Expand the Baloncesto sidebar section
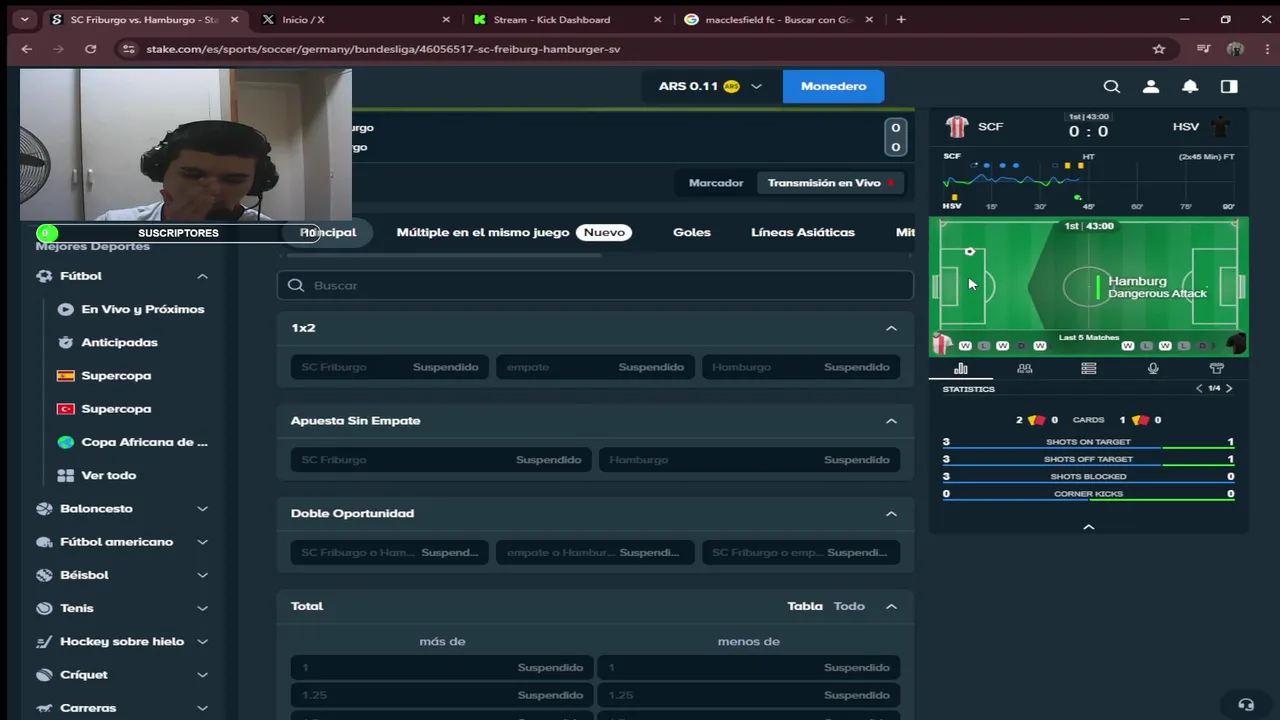The width and height of the screenshot is (1280, 720). pos(202,509)
